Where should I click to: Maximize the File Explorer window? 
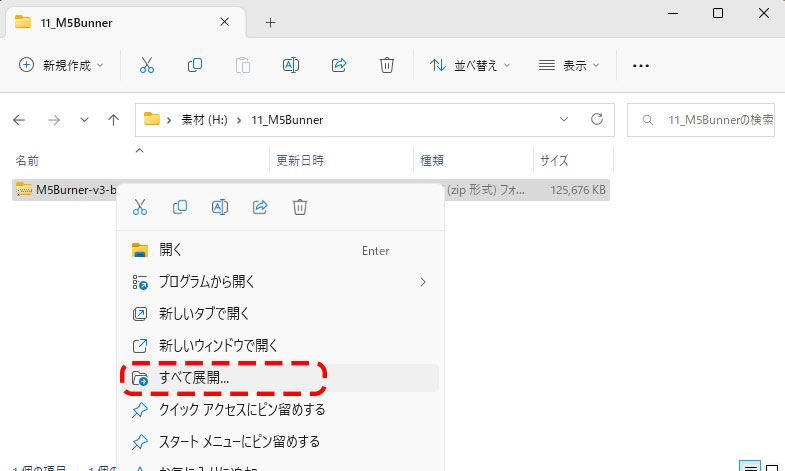(718, 14)
